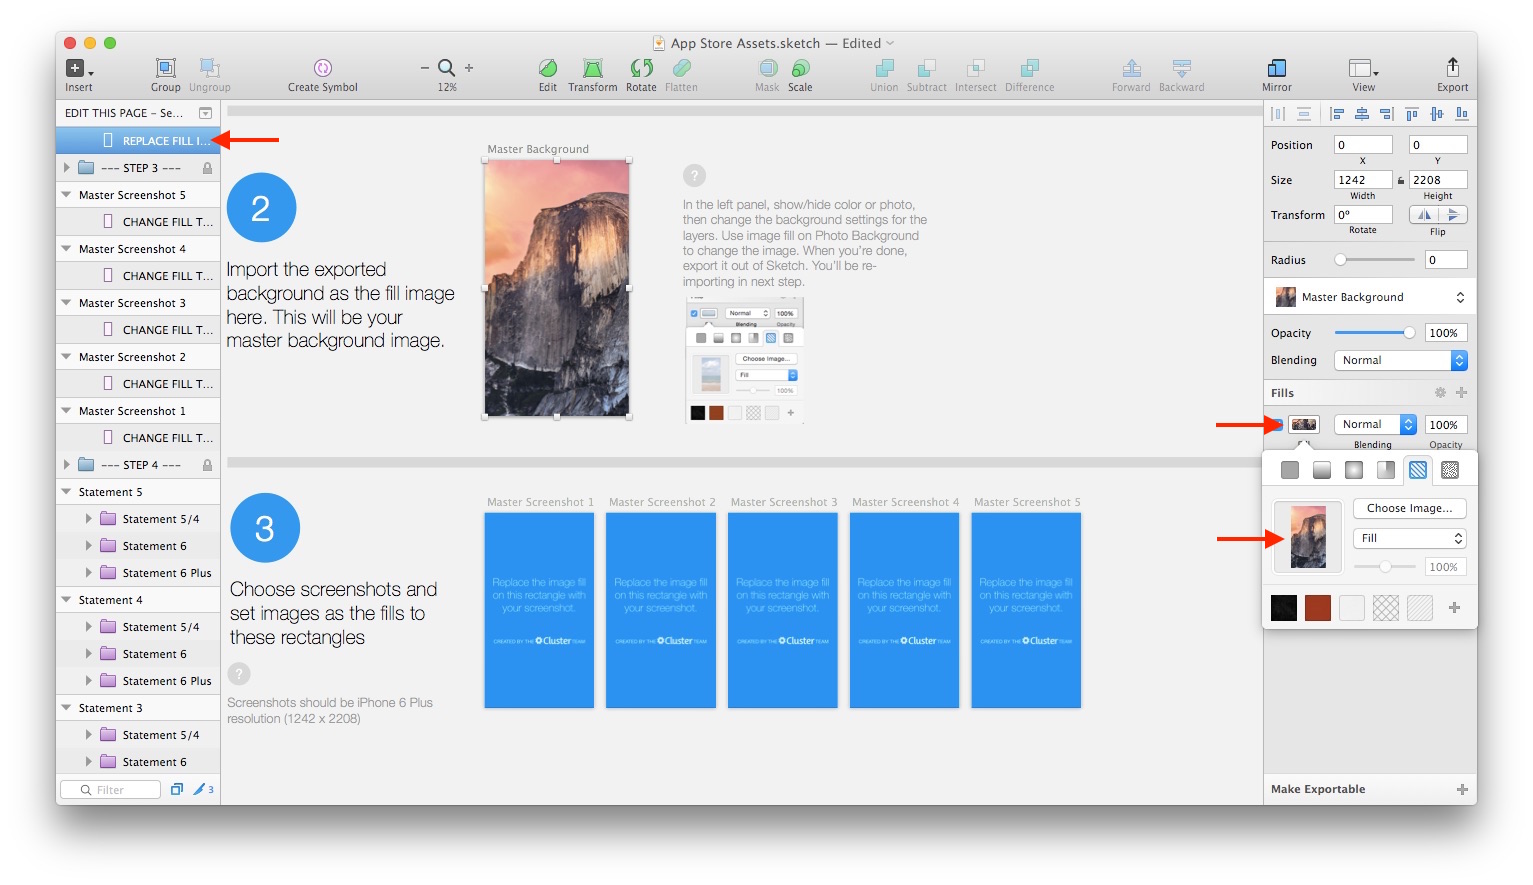Viewport: 1533px width, 885px height.
Task: Select the REPLACE FILL layer
Action: 138,141
